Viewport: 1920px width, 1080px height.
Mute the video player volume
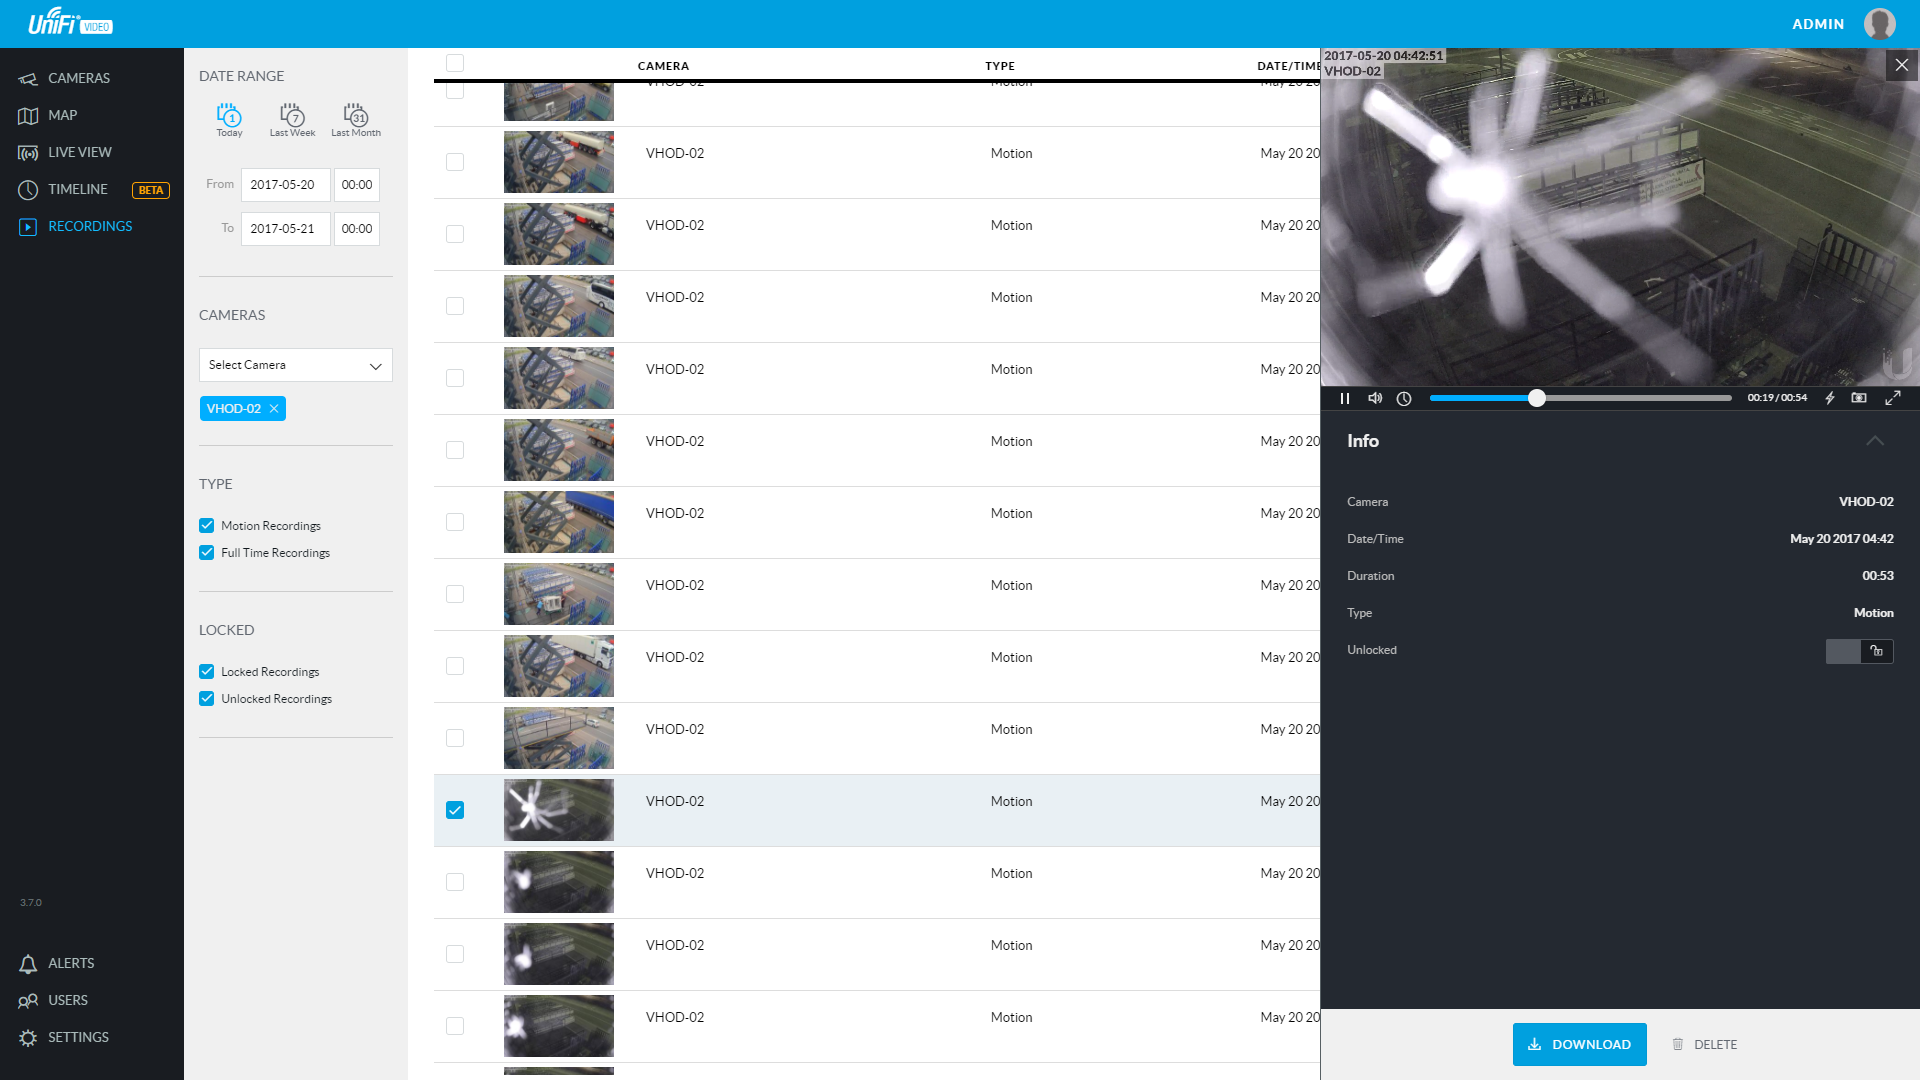1375,398
